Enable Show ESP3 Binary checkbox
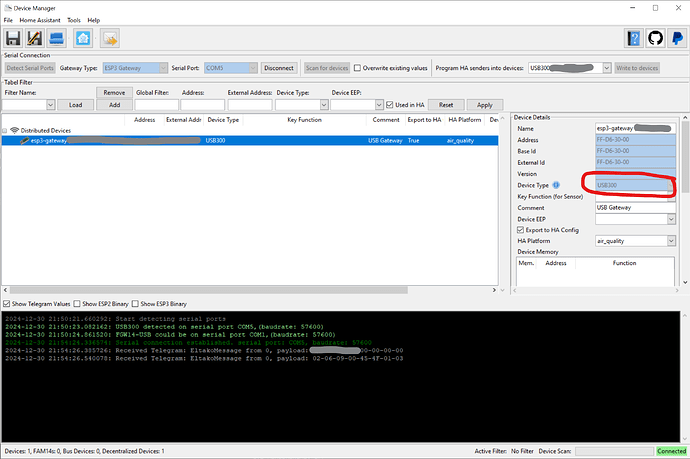 [135, 304]
